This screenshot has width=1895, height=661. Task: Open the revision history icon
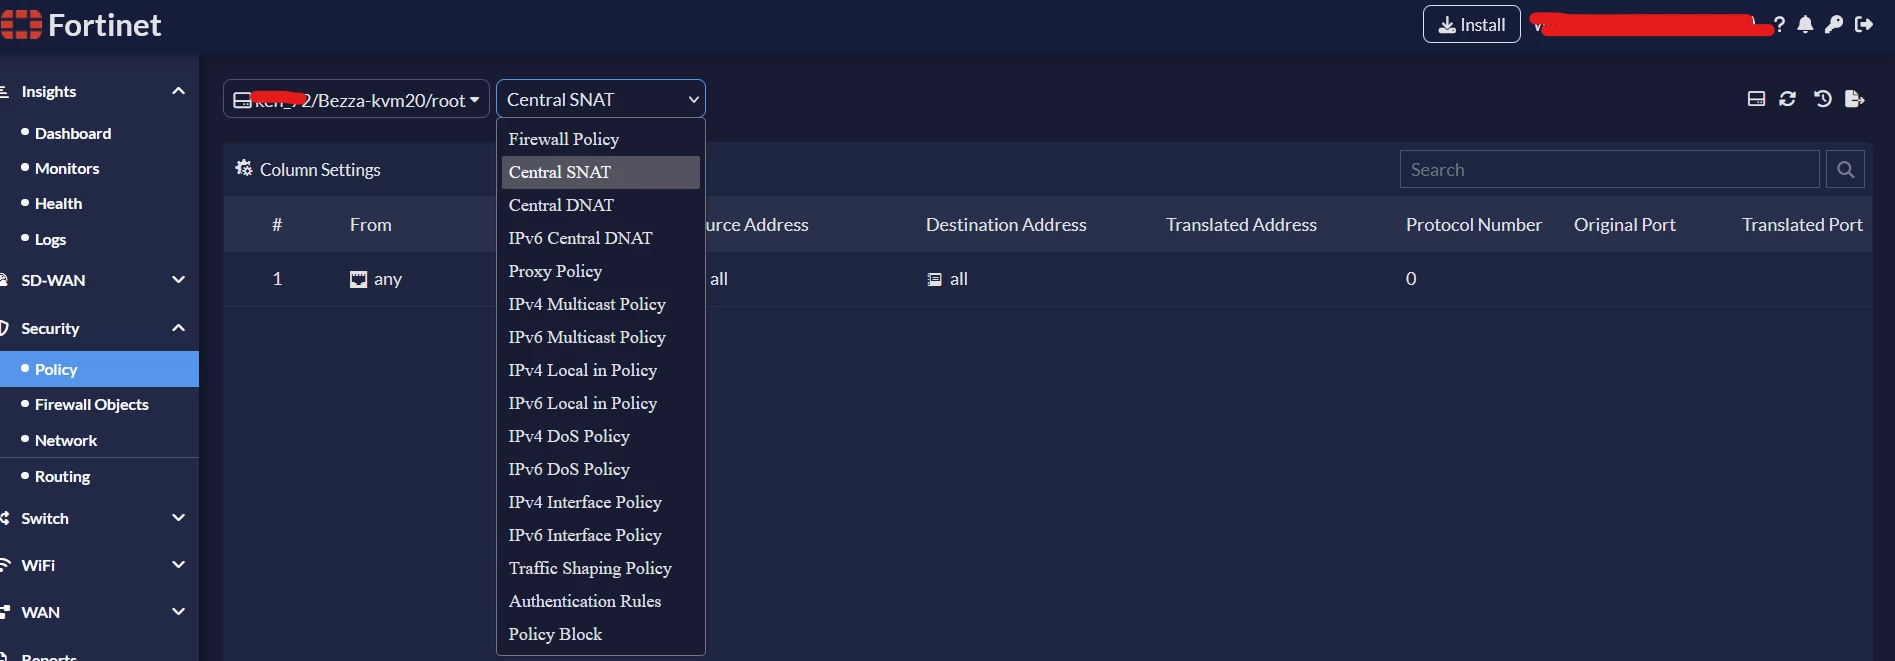(x=1823, y=99)
